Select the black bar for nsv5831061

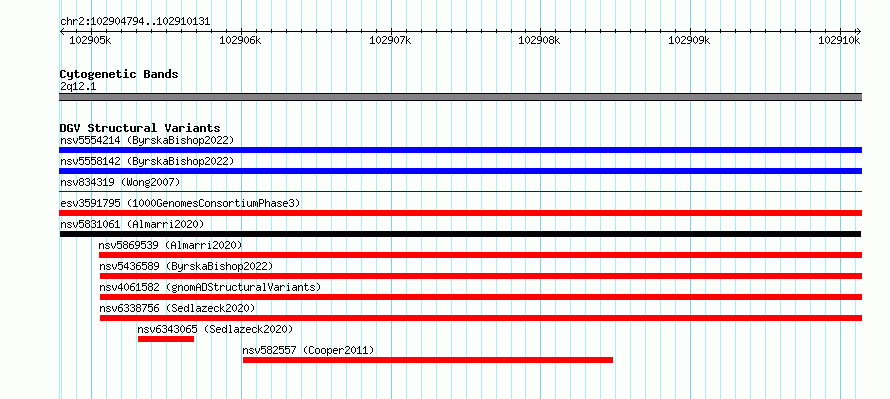point(460,234)
